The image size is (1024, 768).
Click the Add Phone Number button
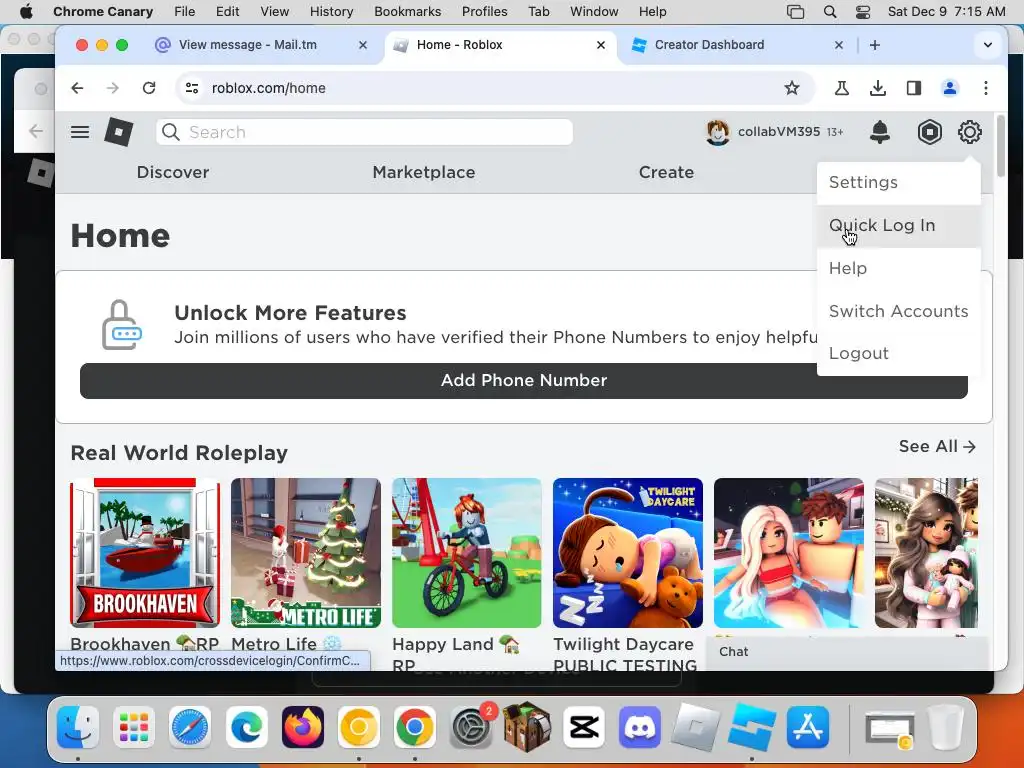(x=524, y=381)
